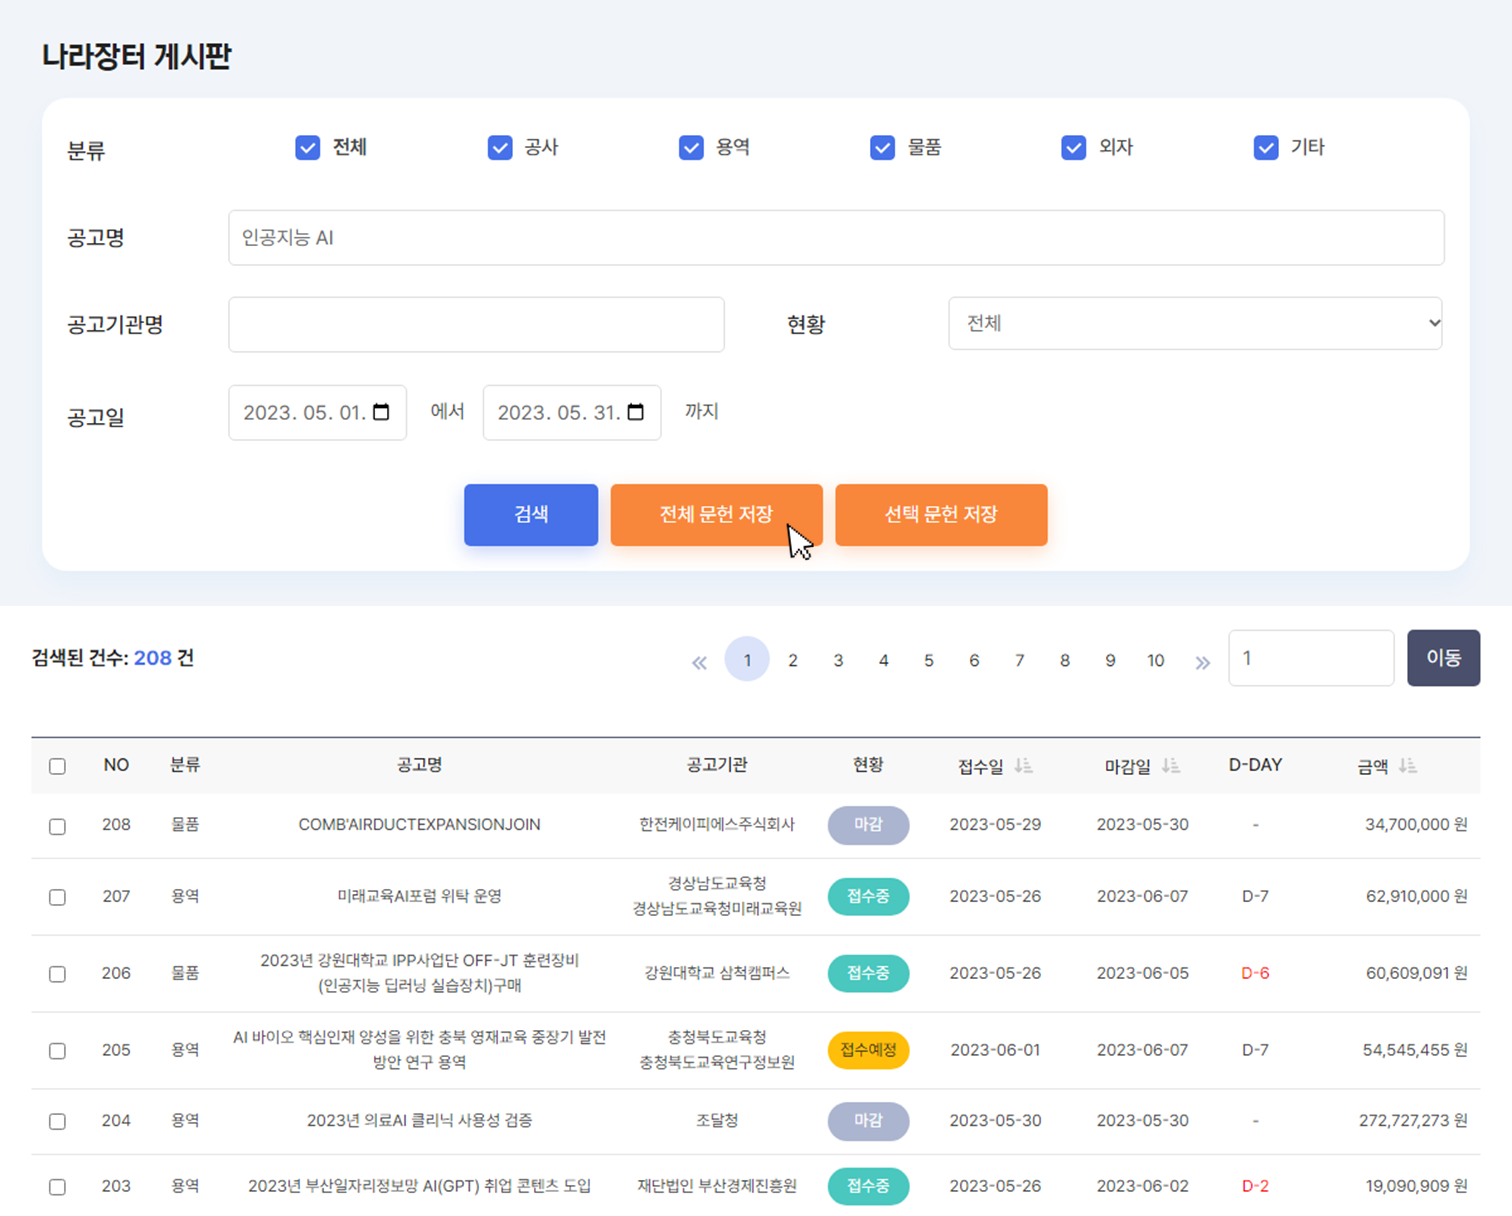Open notice COMB'AIRDUCTEXPANSIONJOIN

(419, 825)
